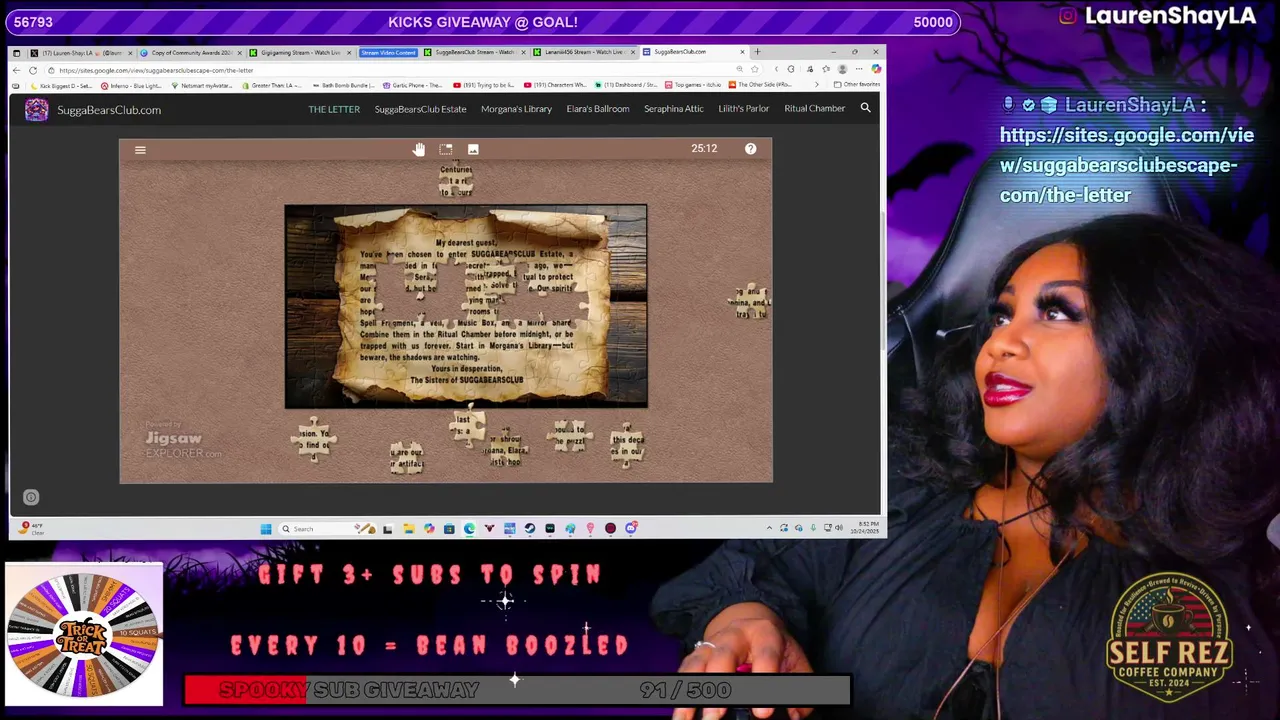Expand the Other favorites folder
The height and width of the screenshot is (720, 1280).
(857, 85)
